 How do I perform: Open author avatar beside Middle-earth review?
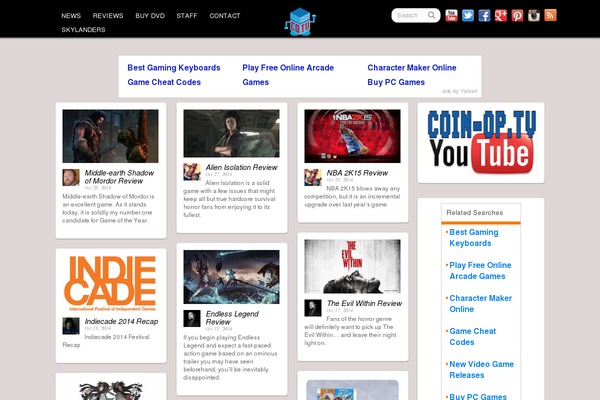click(x=71, y=177)
